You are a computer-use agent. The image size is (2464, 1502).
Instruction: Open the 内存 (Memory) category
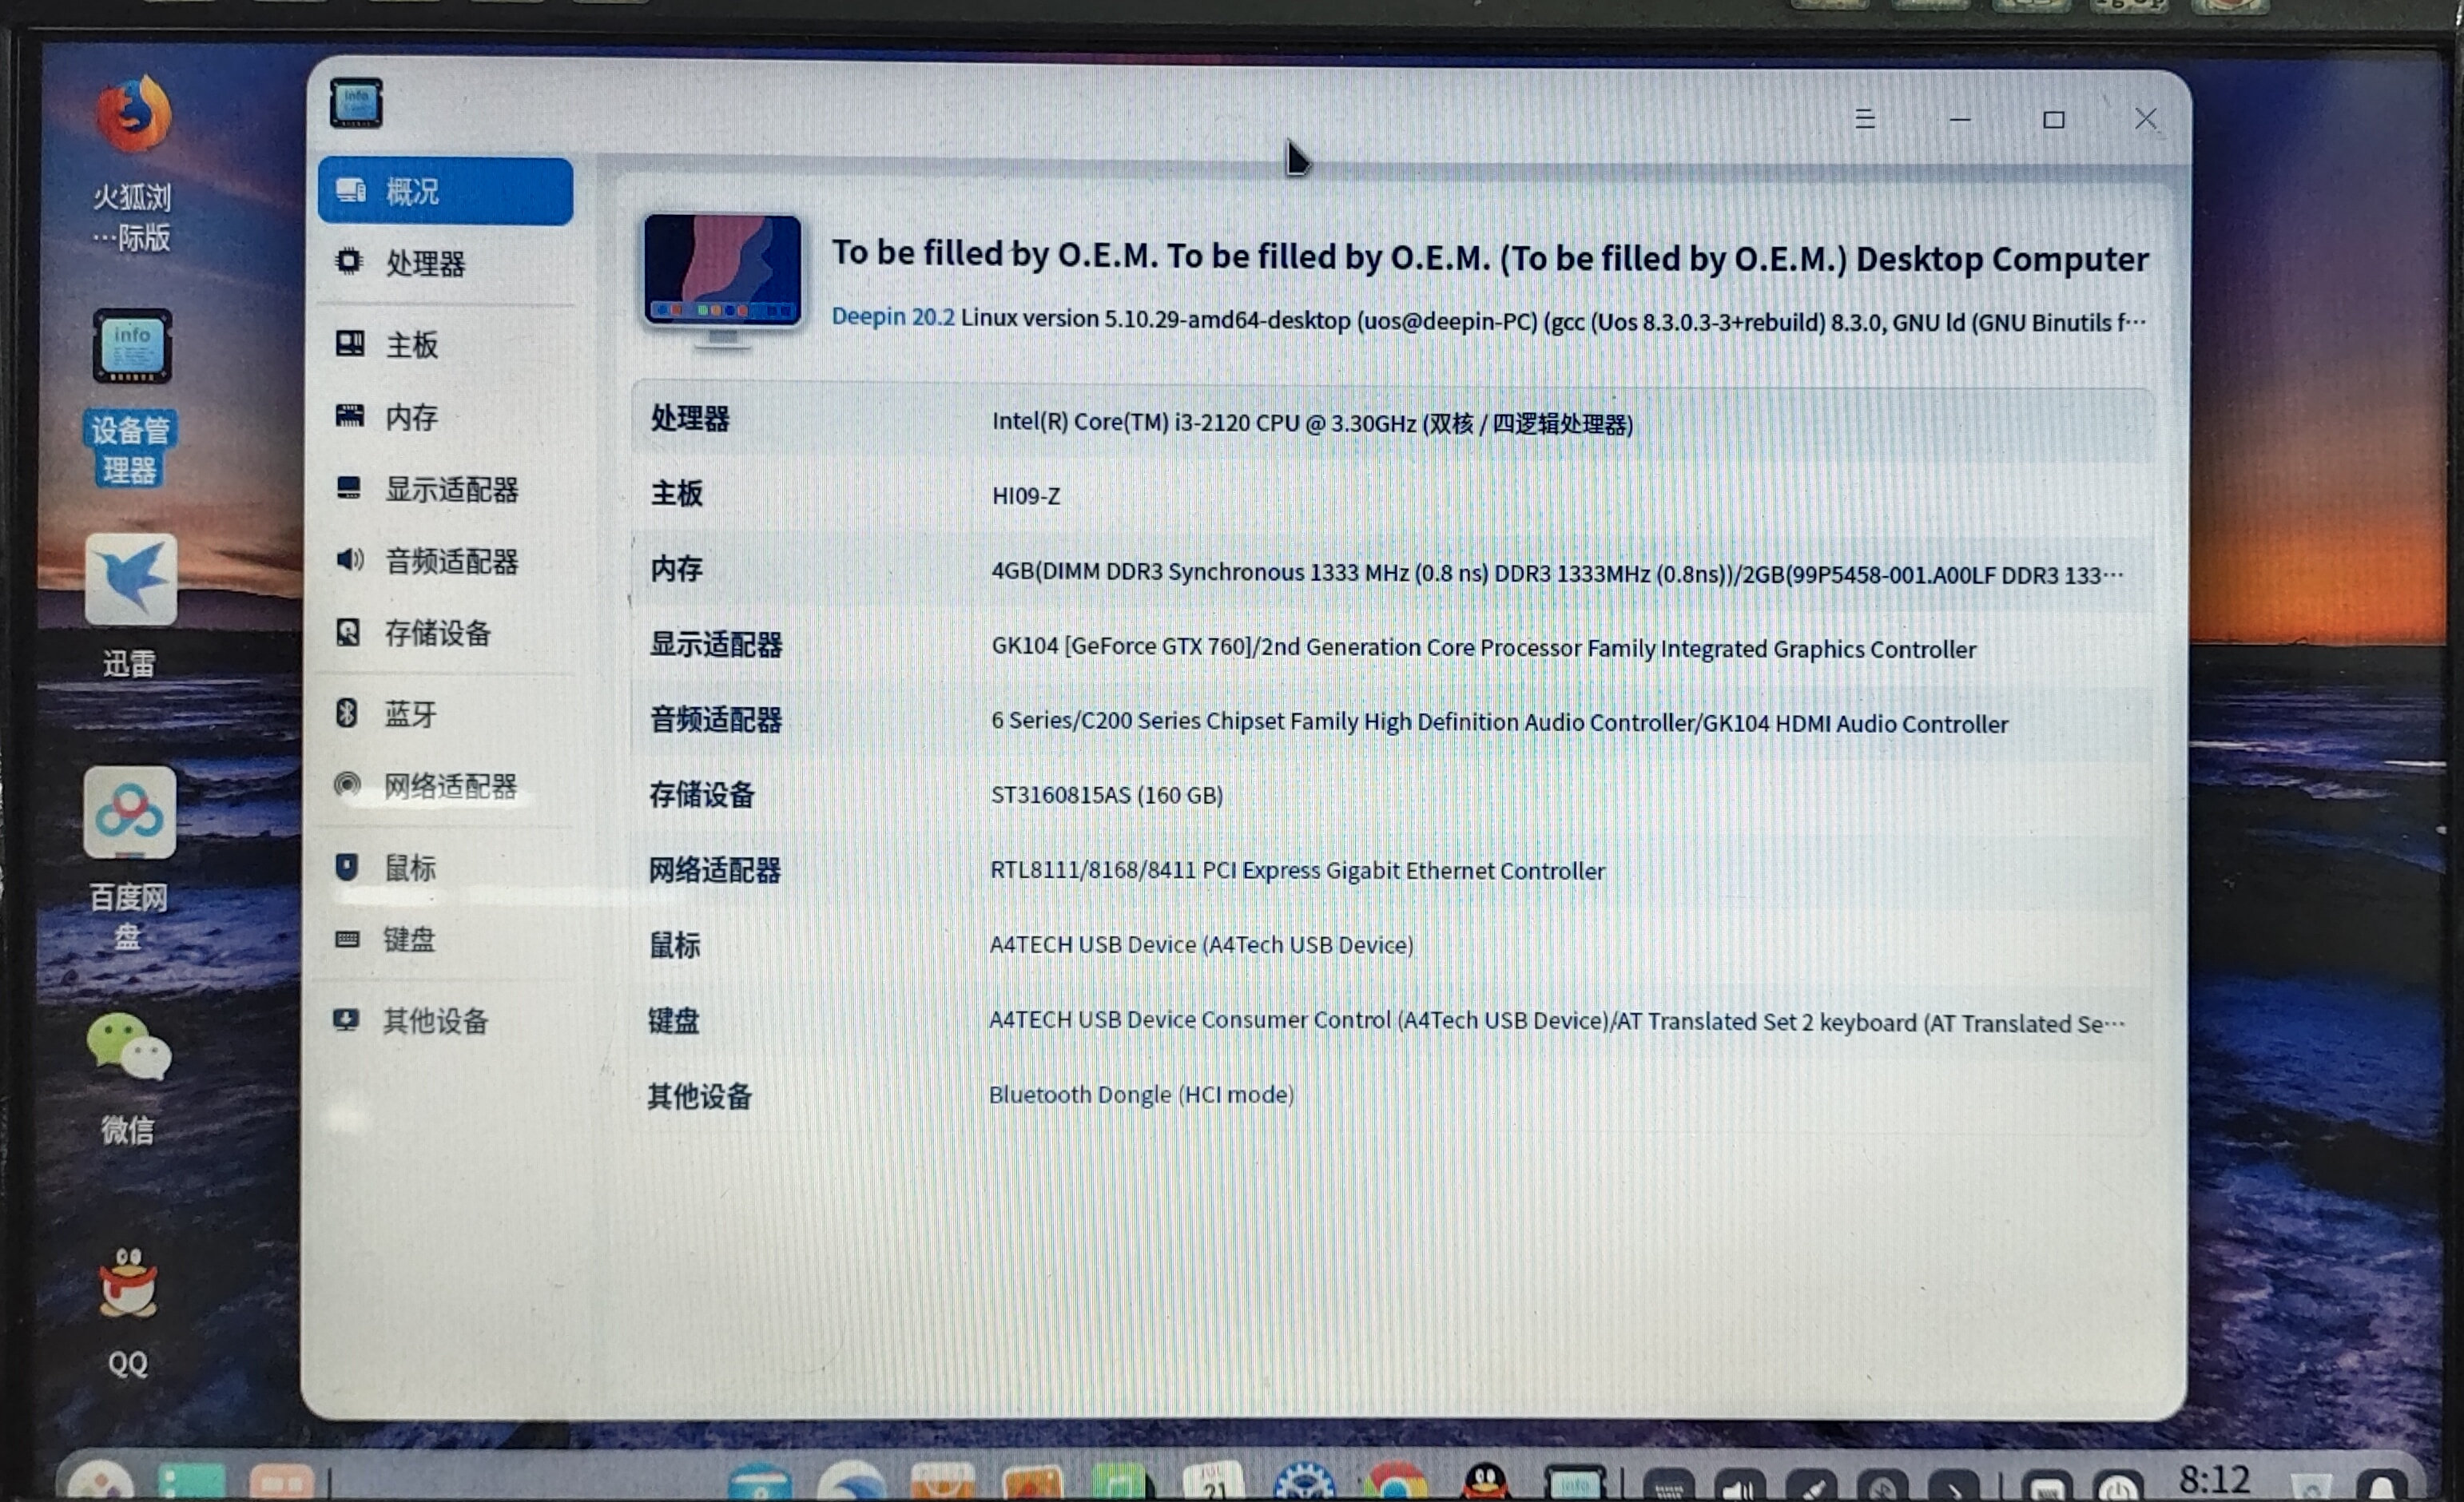point(411,417)
